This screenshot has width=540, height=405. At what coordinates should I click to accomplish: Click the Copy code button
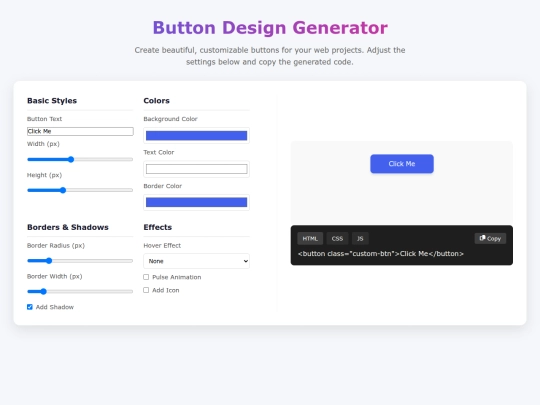490,238
